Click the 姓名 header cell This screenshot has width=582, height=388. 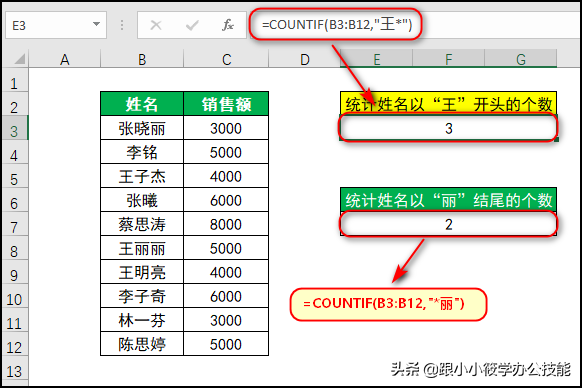tap(142, 104)
